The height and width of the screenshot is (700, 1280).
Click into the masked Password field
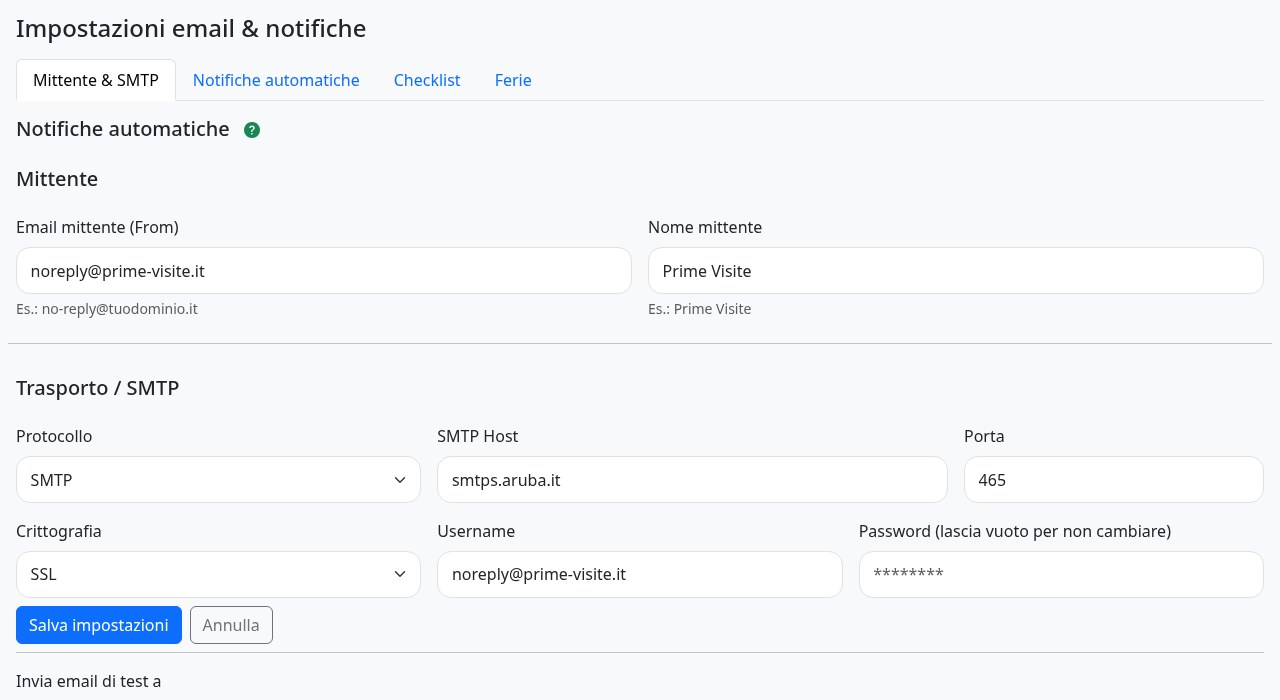[1061, 574]
